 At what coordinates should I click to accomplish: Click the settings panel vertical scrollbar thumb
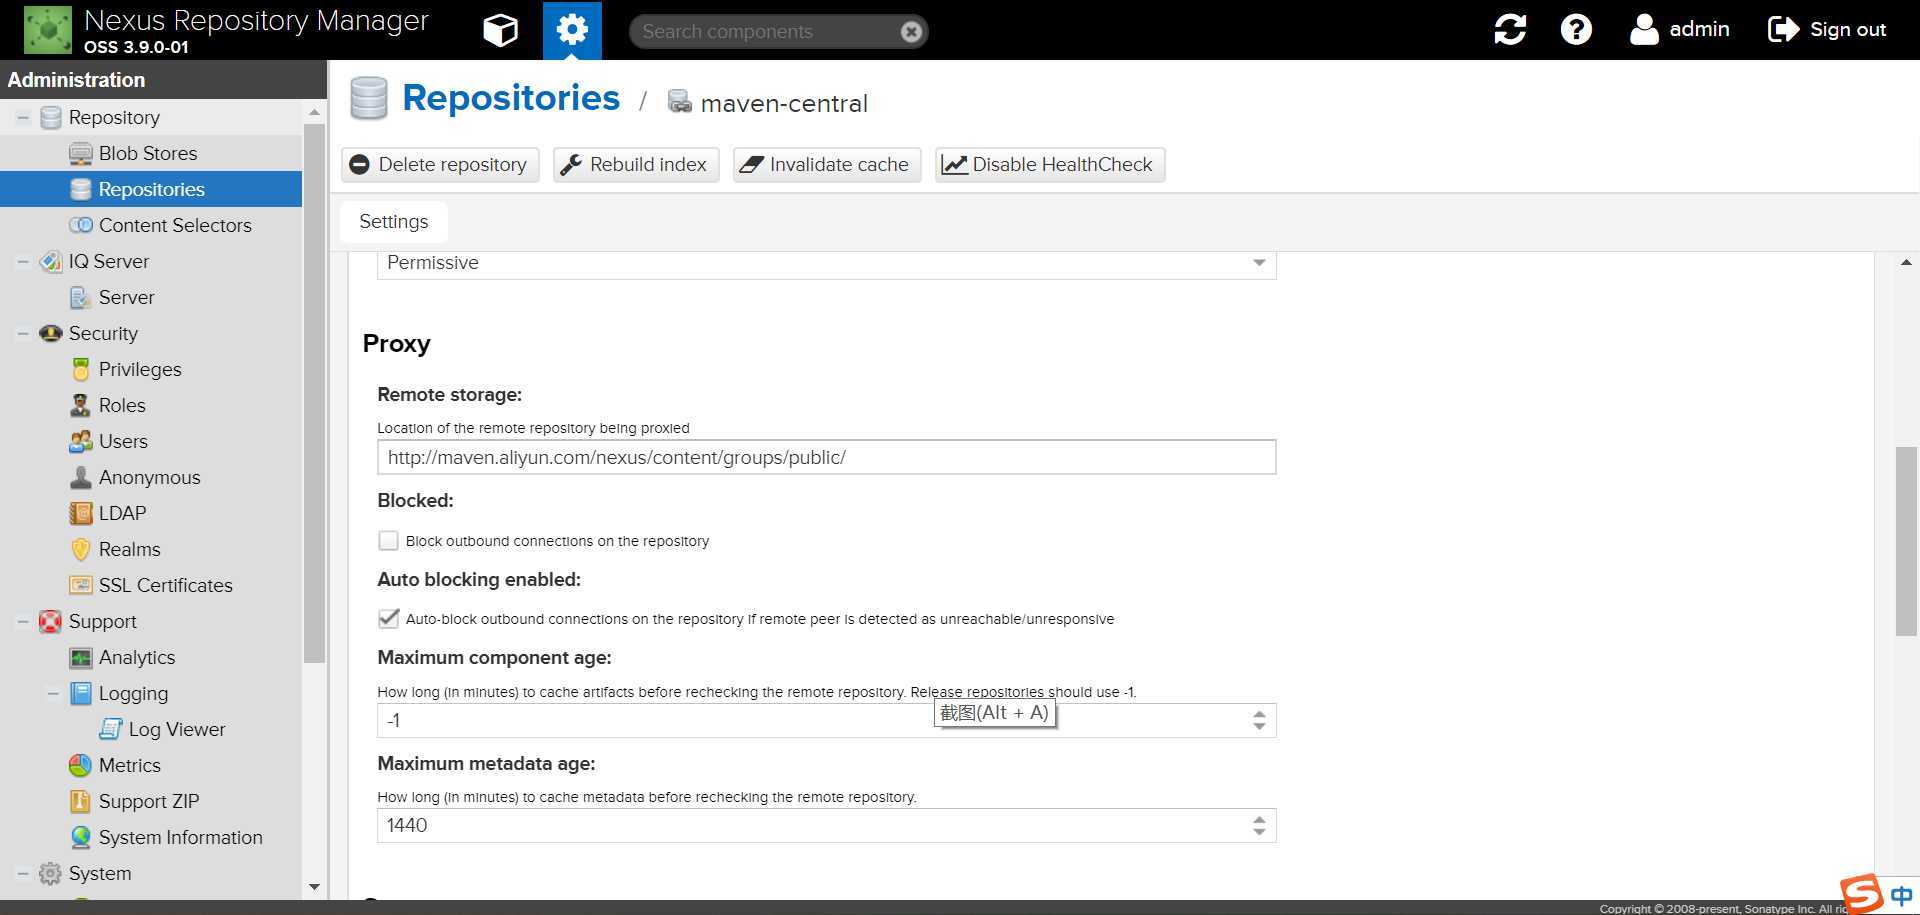pos(1906,541)
